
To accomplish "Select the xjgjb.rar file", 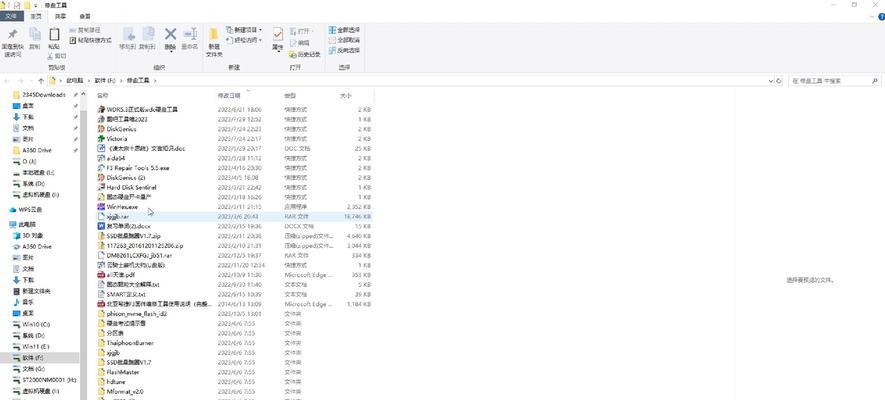I will [234, 217].
